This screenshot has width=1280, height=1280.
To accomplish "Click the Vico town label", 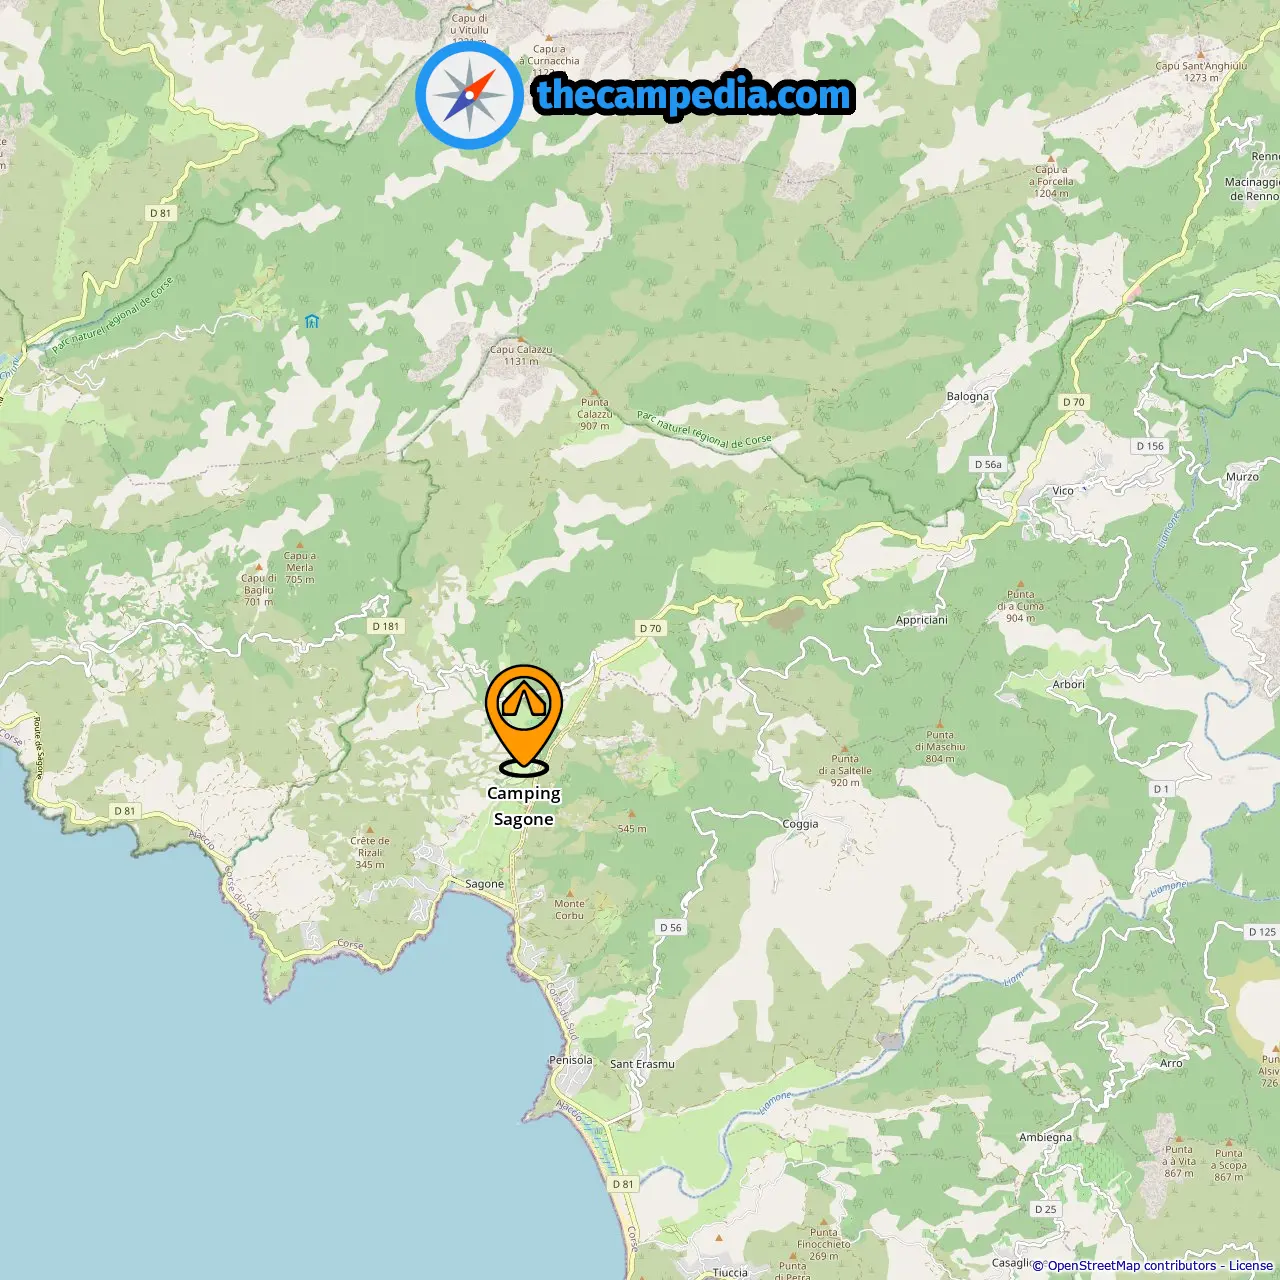I will (1063, 491).
